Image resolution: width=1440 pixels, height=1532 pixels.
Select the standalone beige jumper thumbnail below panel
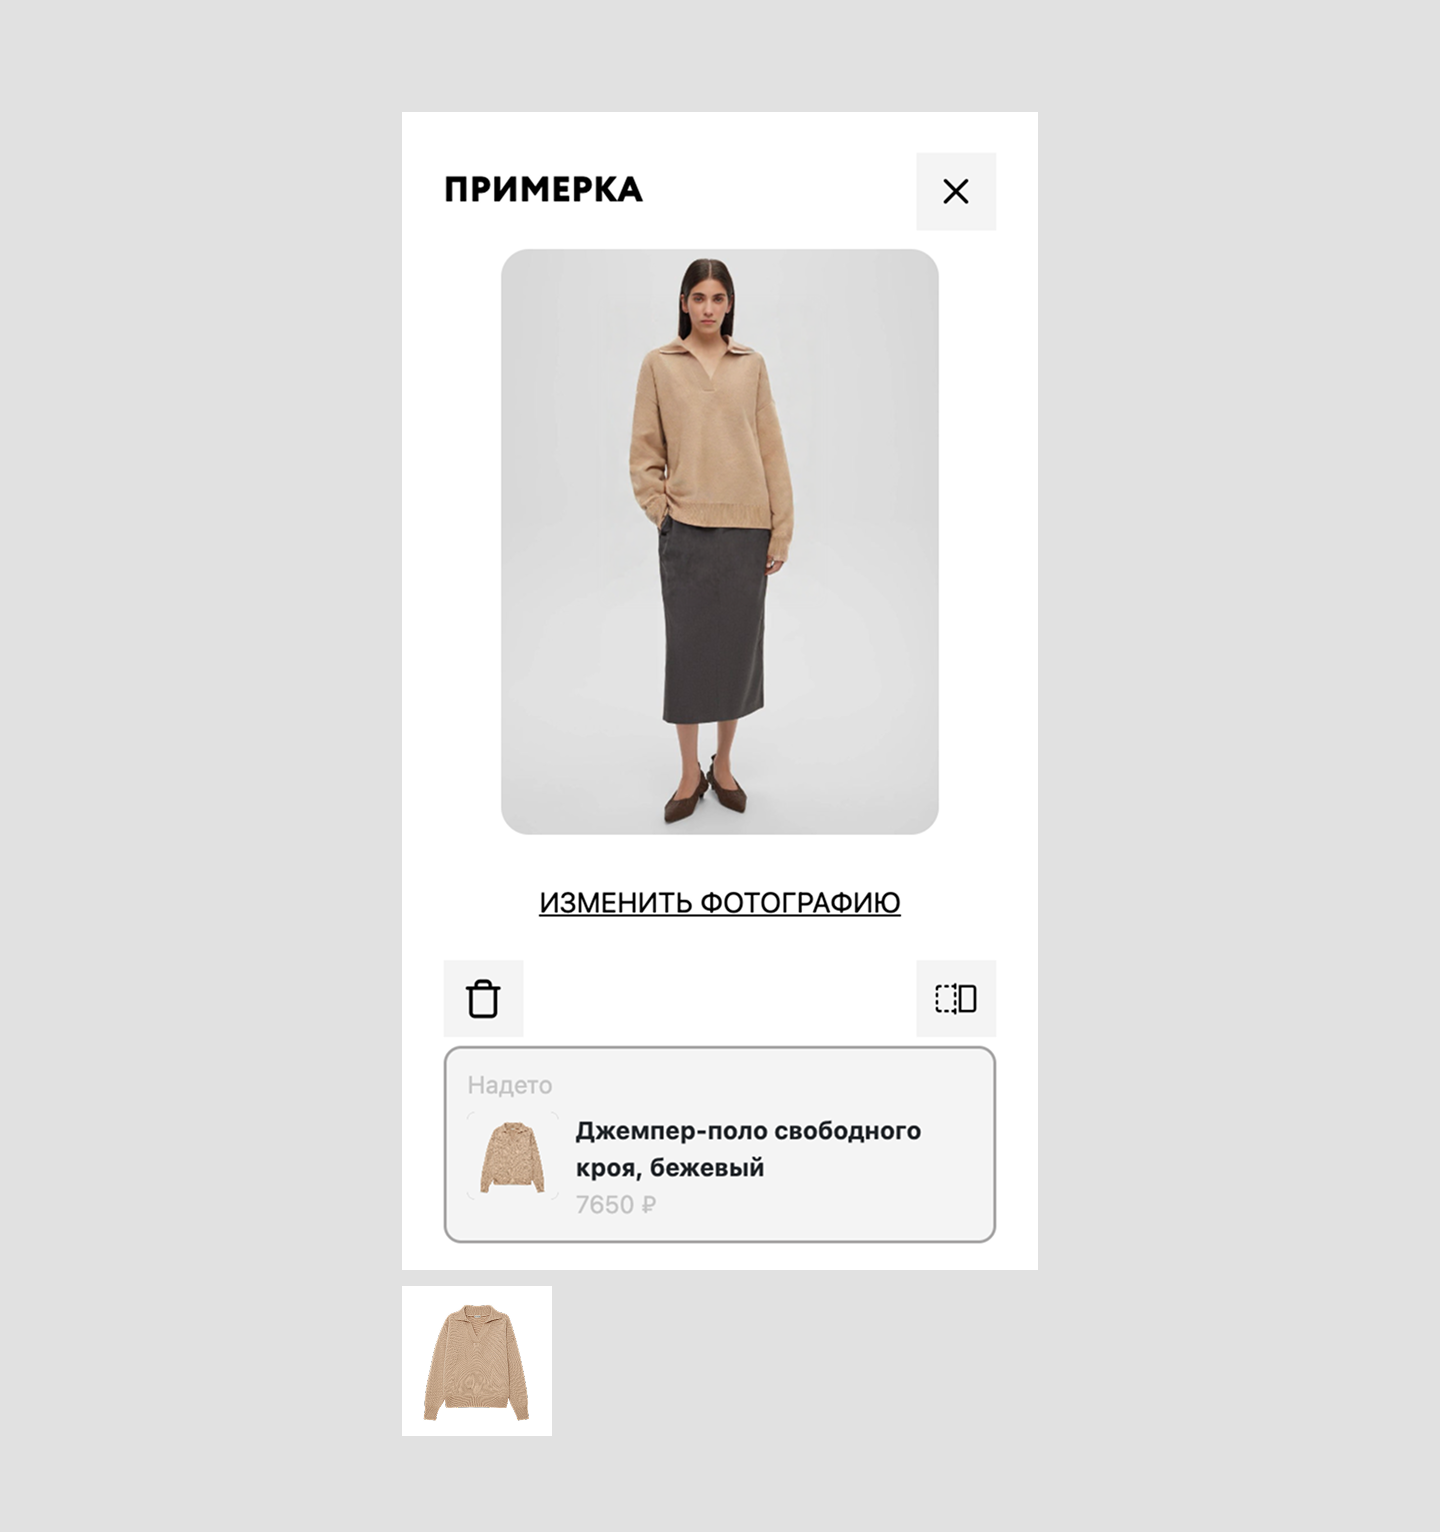pyautogui.click(x=477, y=1361)
